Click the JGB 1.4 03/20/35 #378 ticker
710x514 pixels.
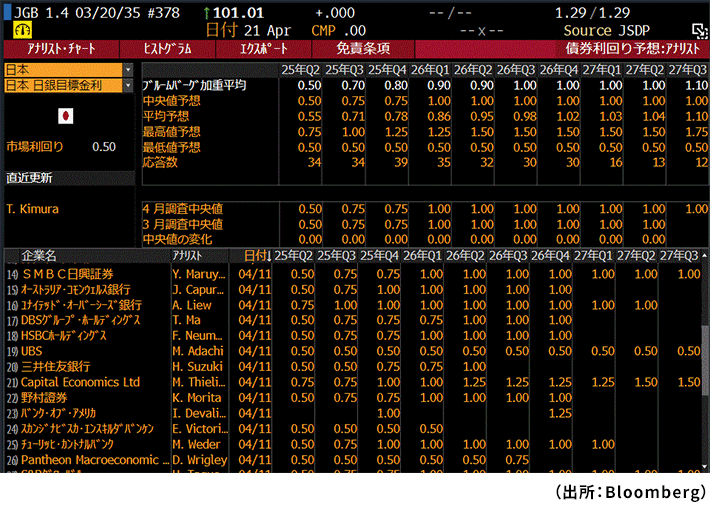pyautogui.click(x=97, y=13)
